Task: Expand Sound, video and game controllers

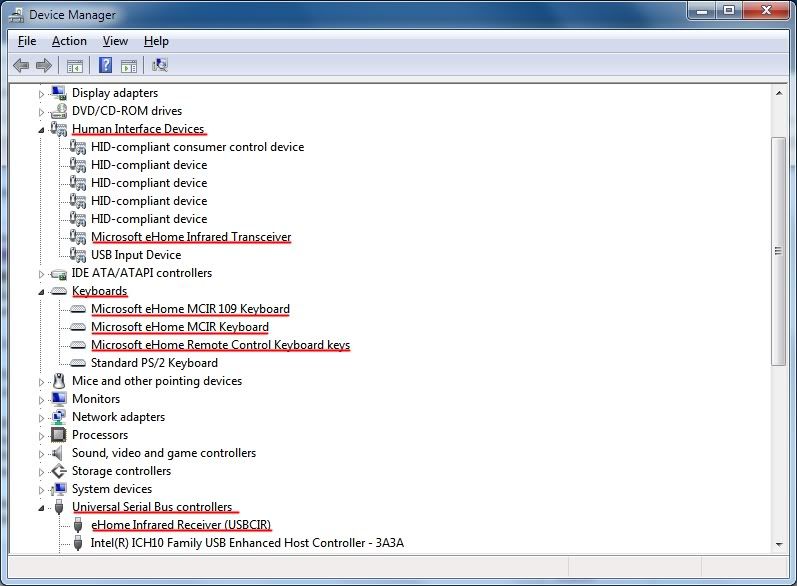Action: [42, 453]
